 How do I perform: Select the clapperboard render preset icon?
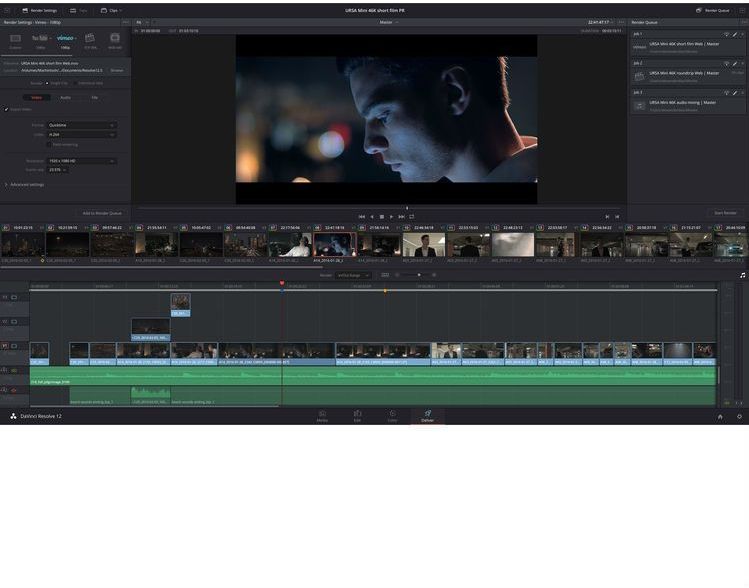tap(90, 40)
